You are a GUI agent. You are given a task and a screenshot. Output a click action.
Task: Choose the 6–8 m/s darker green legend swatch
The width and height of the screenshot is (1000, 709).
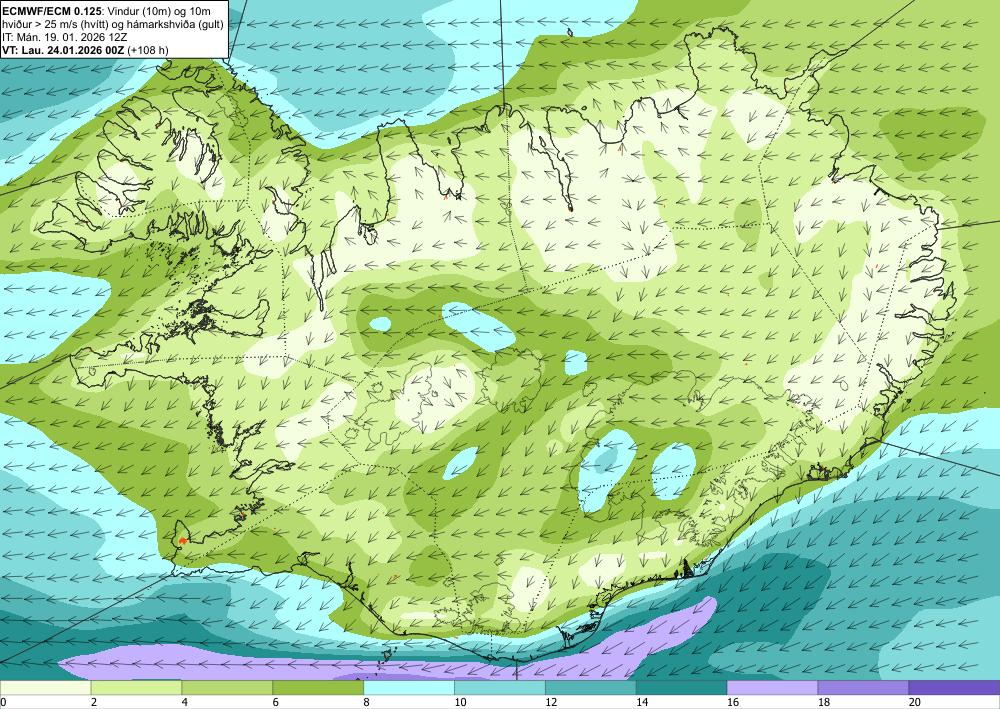click(x=318, y=688)
